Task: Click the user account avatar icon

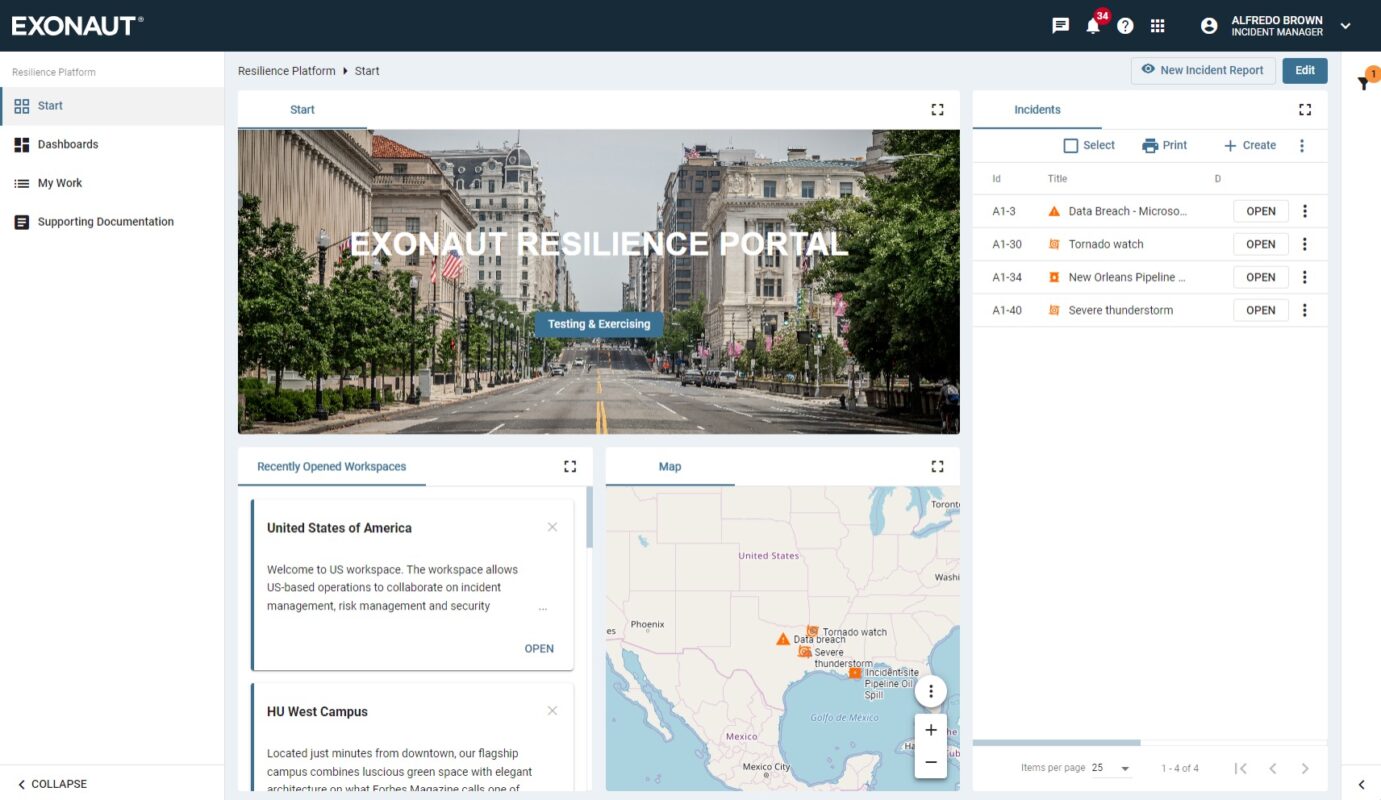Action: (1209, 26)
